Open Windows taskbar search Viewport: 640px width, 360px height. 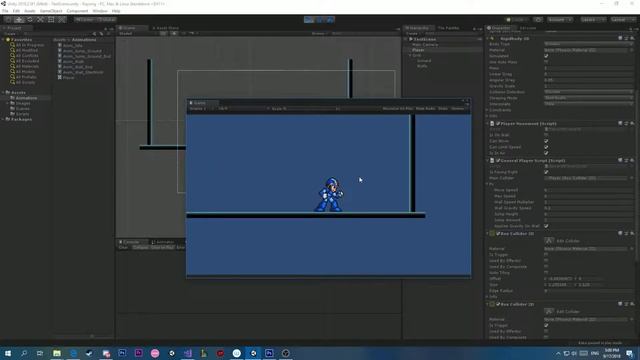point(24,353)
